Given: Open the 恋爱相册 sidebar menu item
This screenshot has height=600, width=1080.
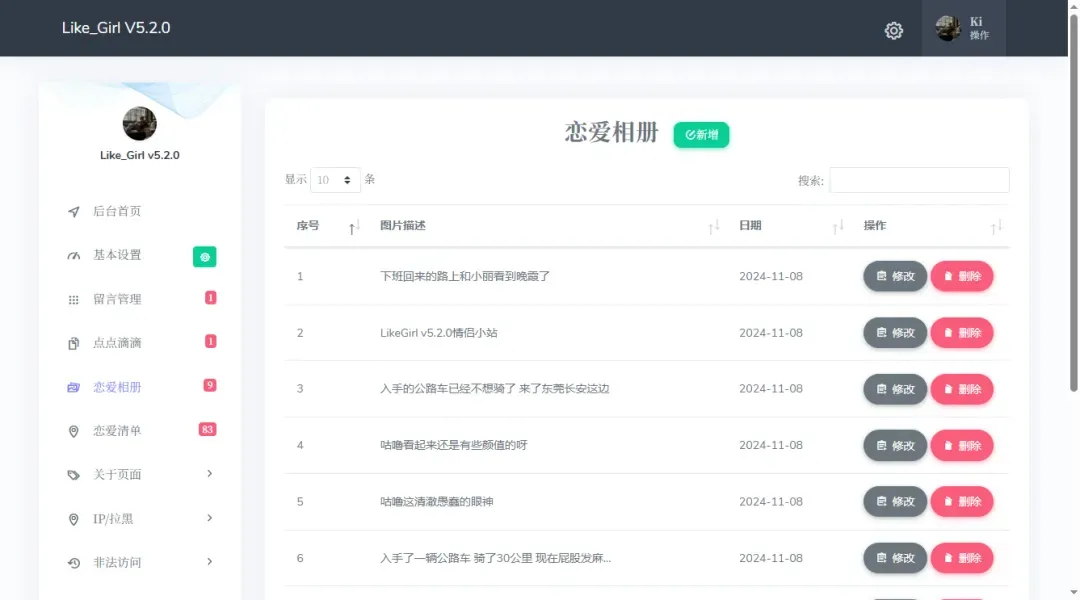Looking at the screenshot, I should tap(117, 387).
